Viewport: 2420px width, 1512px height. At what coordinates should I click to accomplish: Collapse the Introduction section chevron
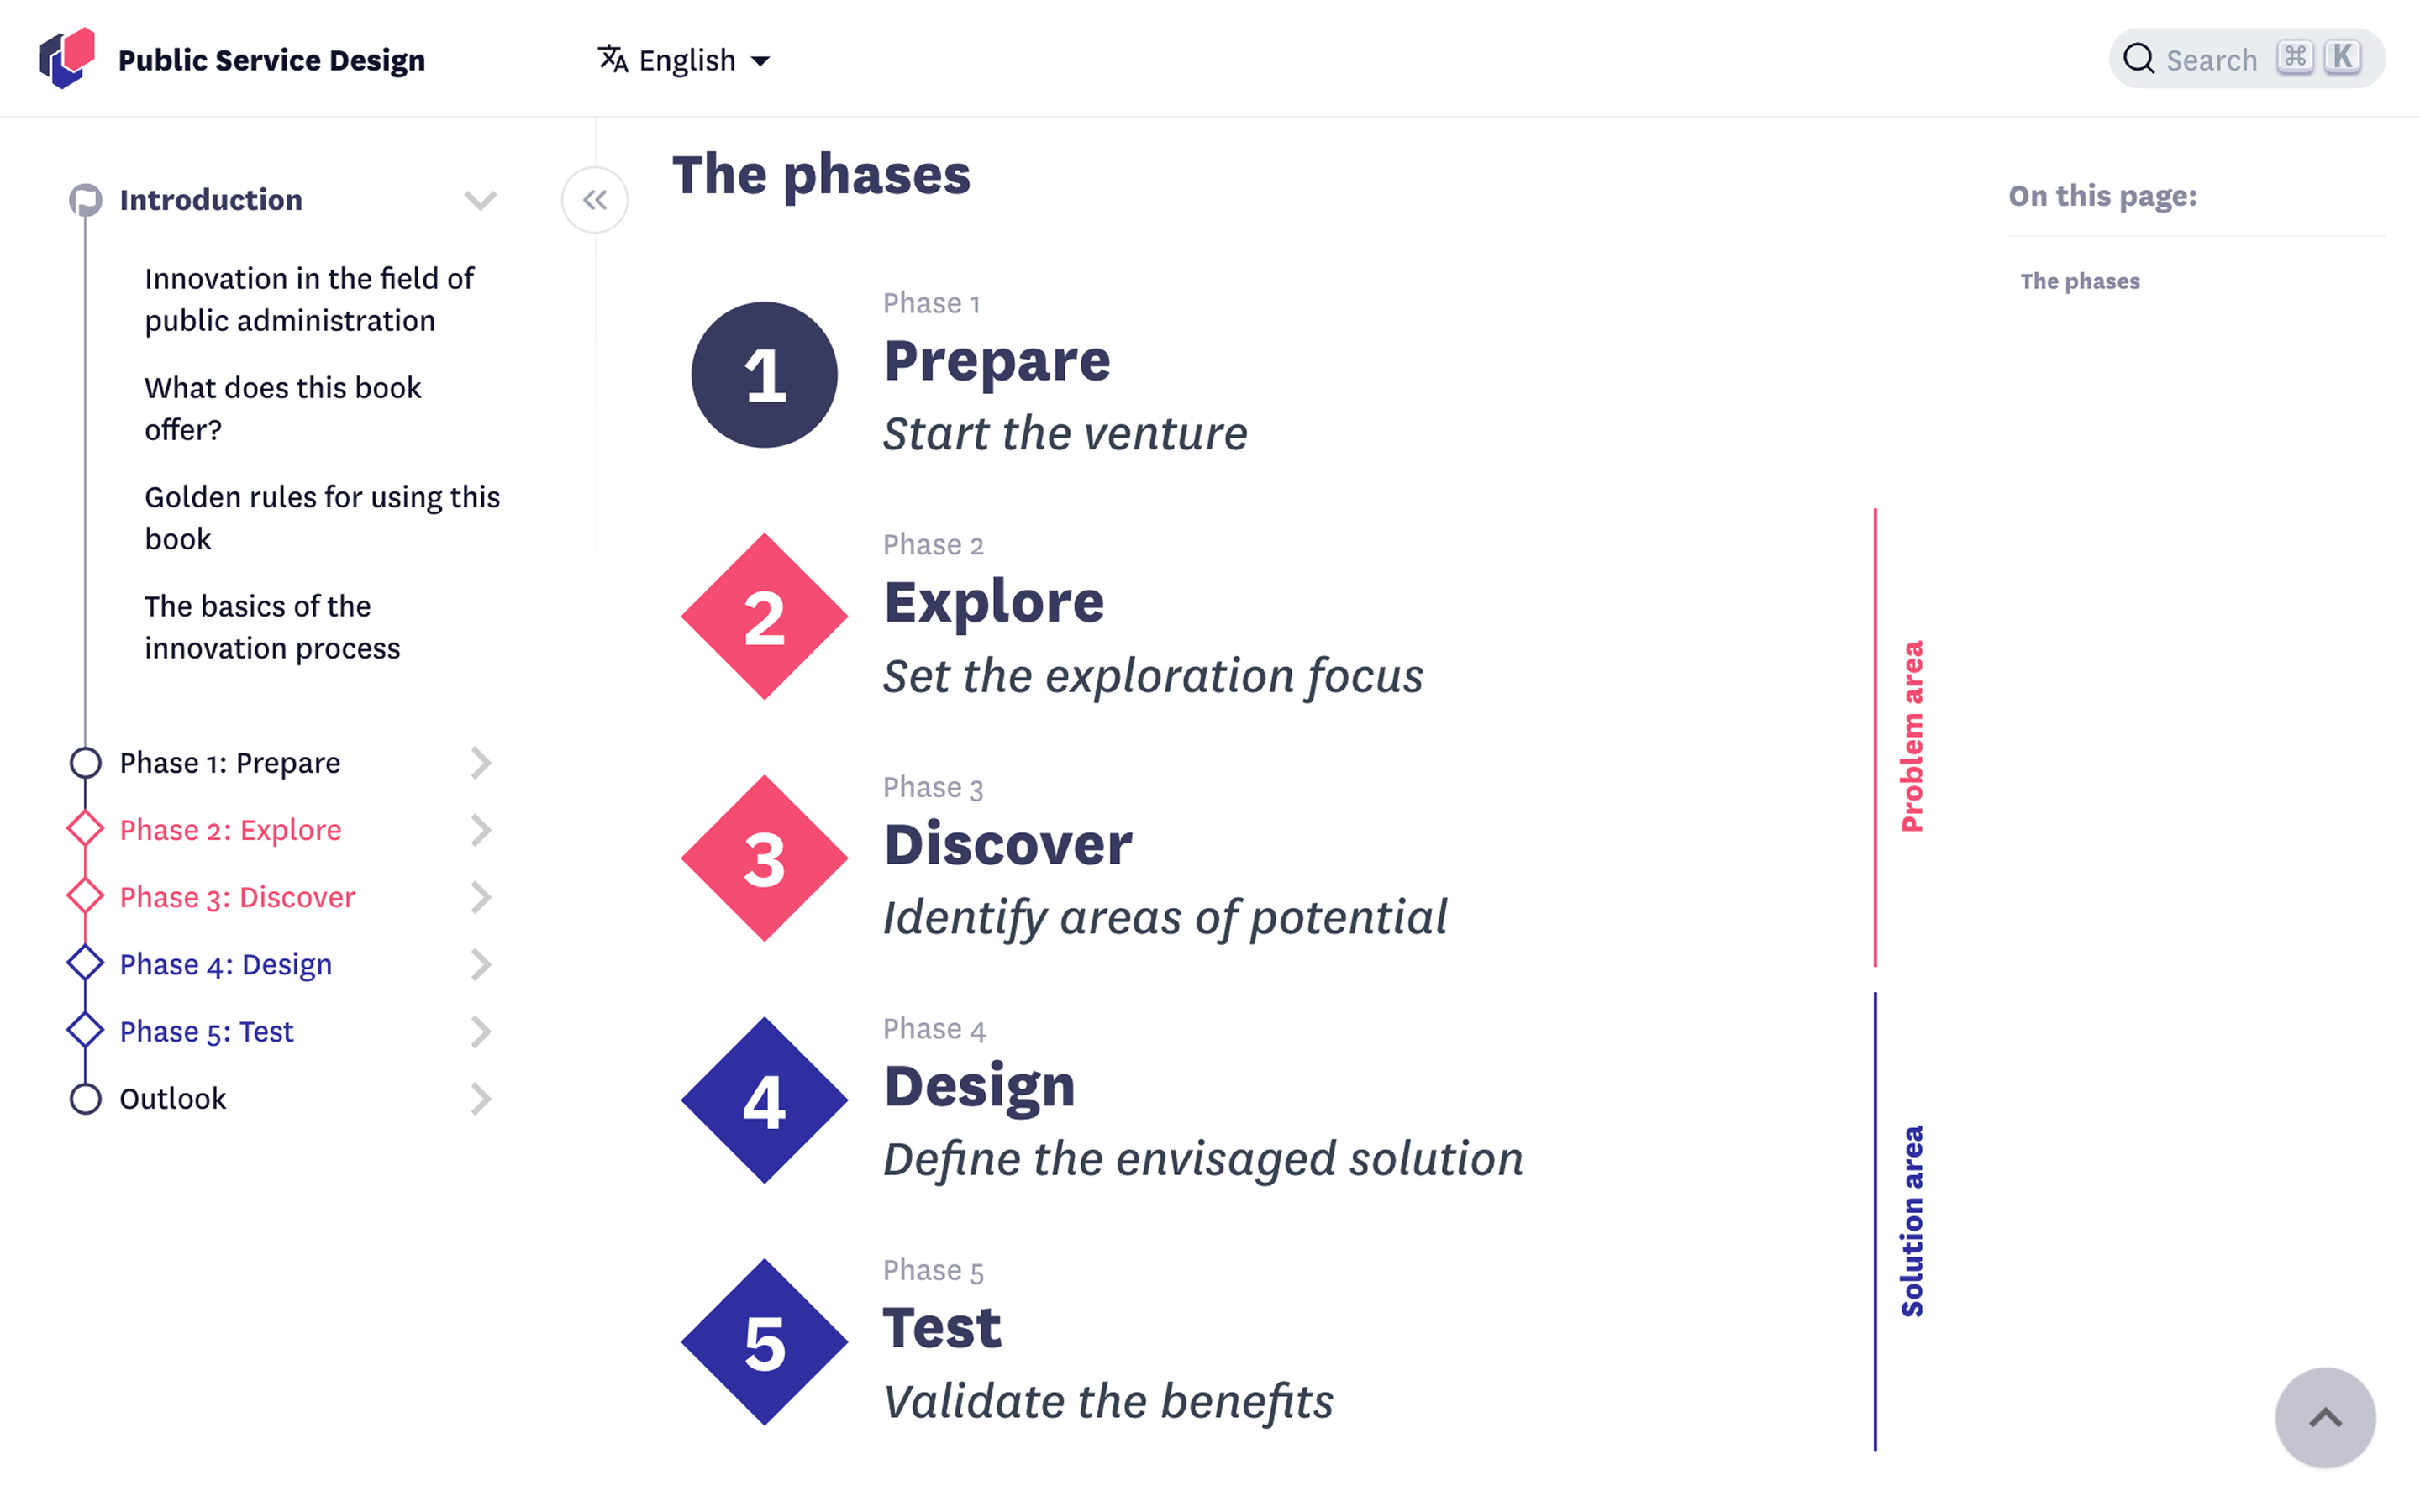coord(481,200)
